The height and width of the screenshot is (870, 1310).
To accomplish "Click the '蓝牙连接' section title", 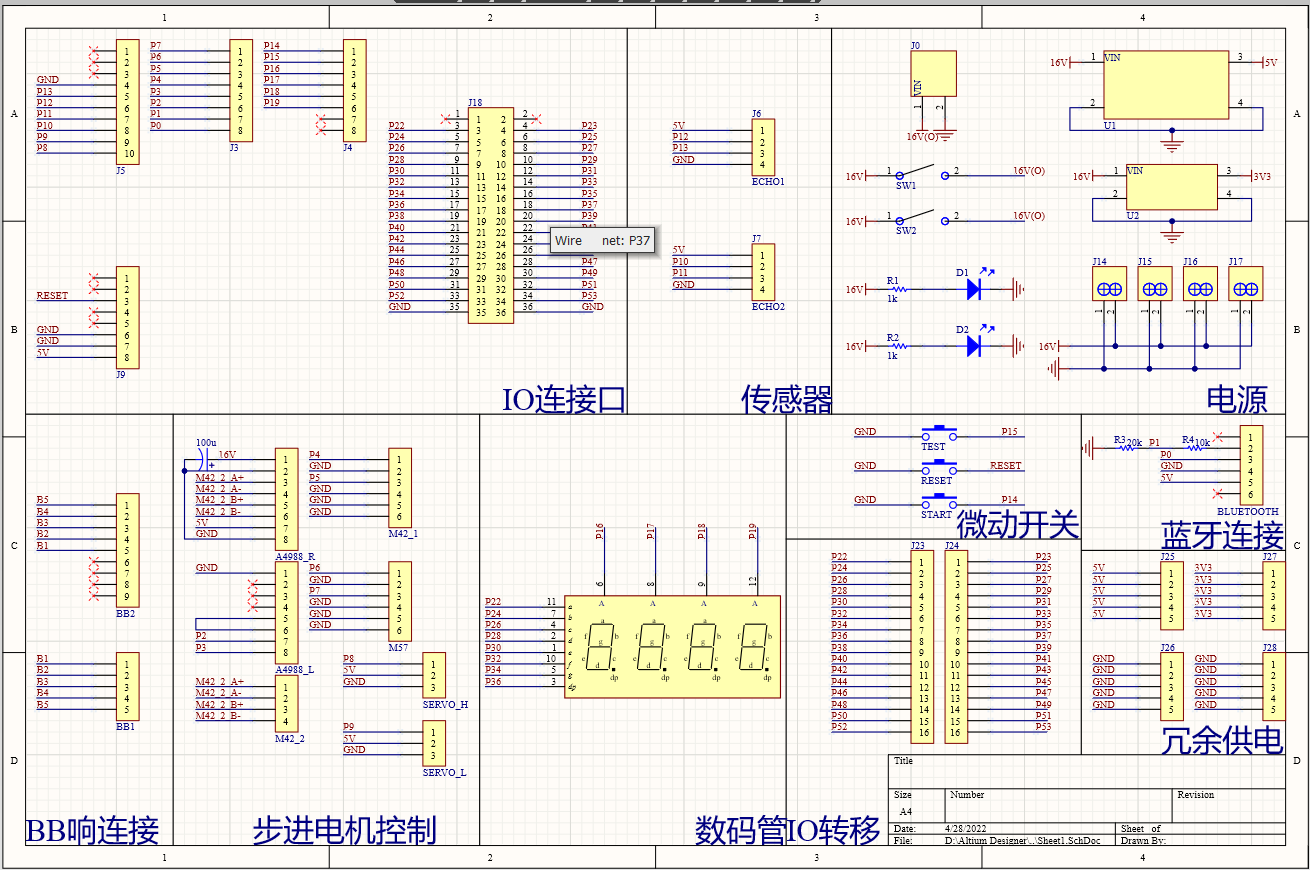I will pos(1222,535).
